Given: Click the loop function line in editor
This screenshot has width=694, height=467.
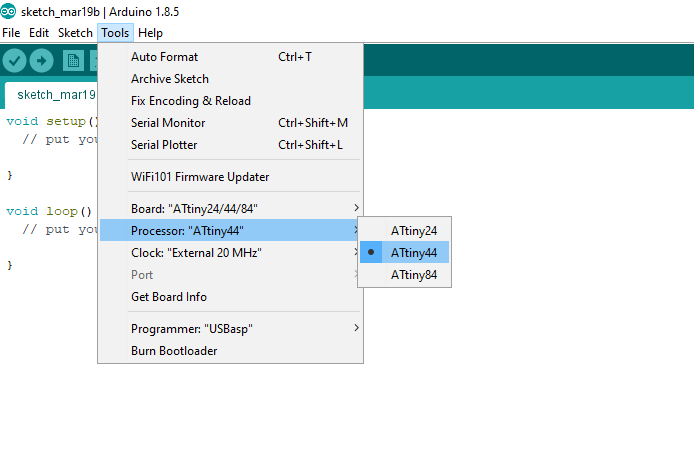Looking at the screenshot, I should (48, 211).
